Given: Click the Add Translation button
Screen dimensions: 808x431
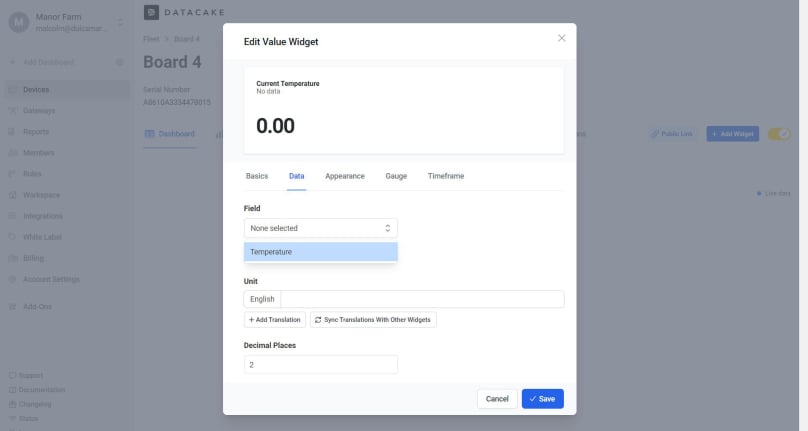Looking at the screenshot, I should tap(274, 320).
